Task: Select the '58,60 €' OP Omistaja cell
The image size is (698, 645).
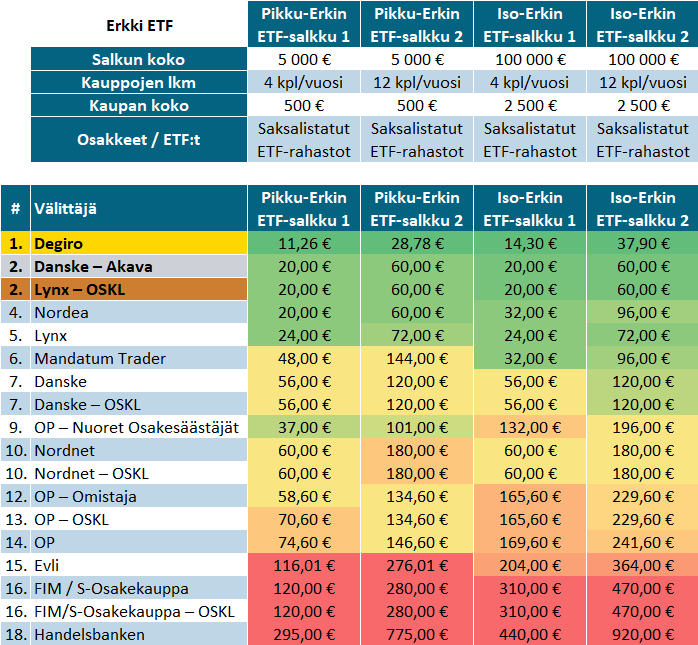Action: click(304, 496)
